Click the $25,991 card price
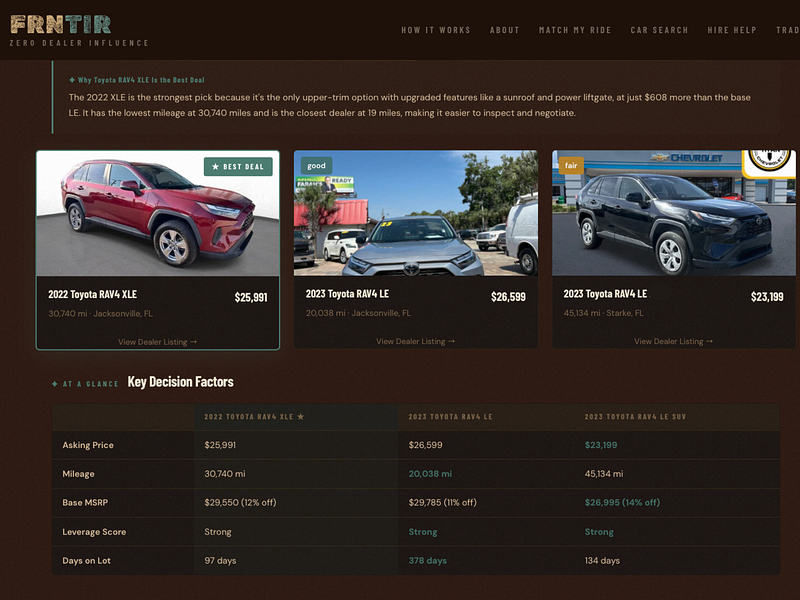This screenshot has height=600, width=800. 251,297
